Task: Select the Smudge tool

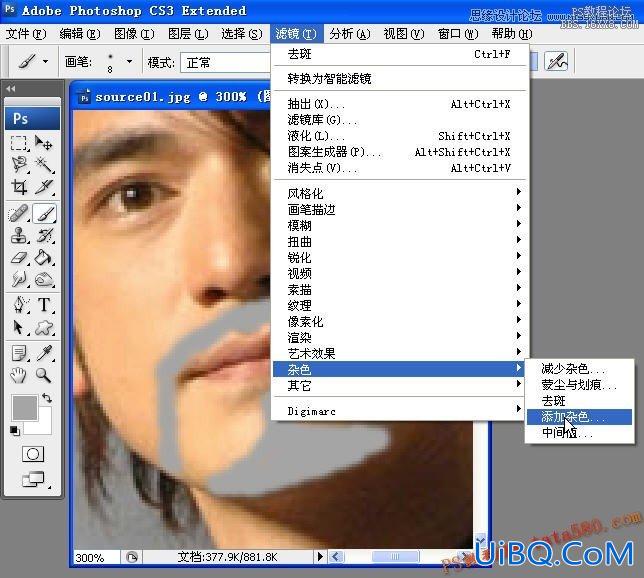Action: [19, 280]
